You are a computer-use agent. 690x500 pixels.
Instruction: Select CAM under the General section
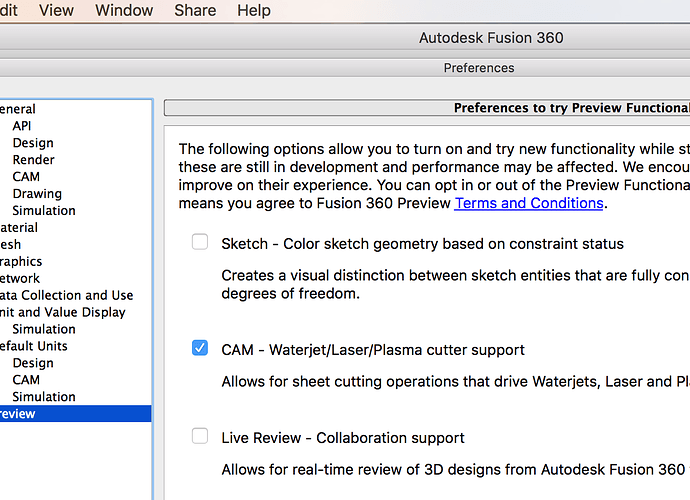[x=26, y=177]
